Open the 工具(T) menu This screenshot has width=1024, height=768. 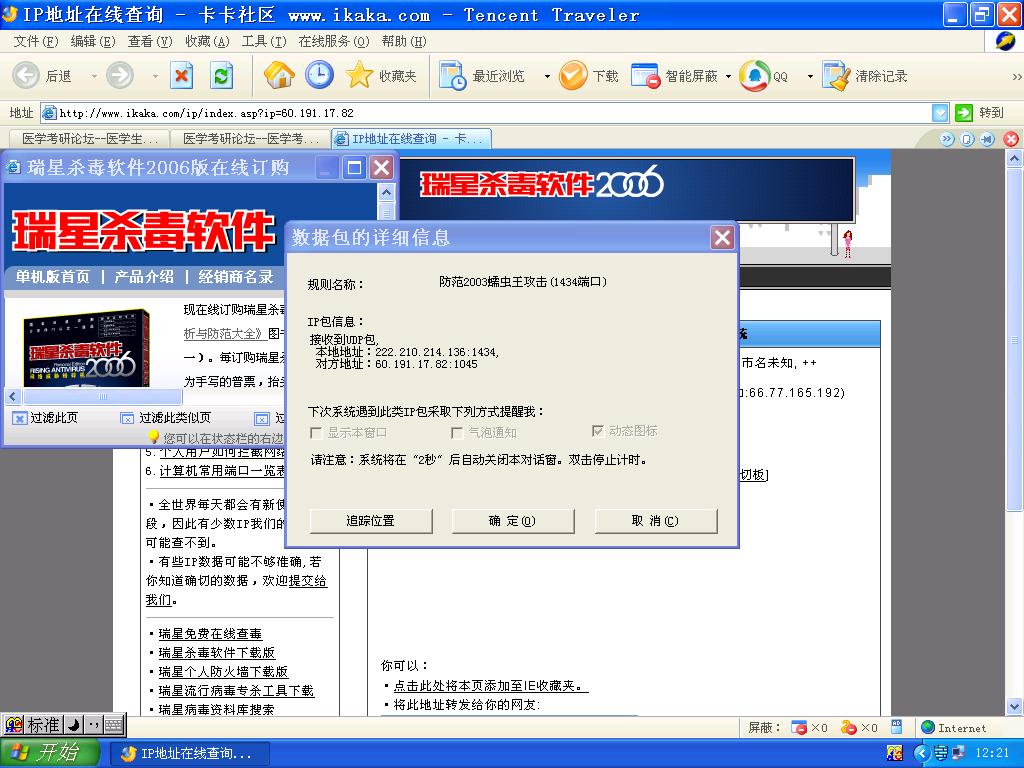[x=264, y=41]
